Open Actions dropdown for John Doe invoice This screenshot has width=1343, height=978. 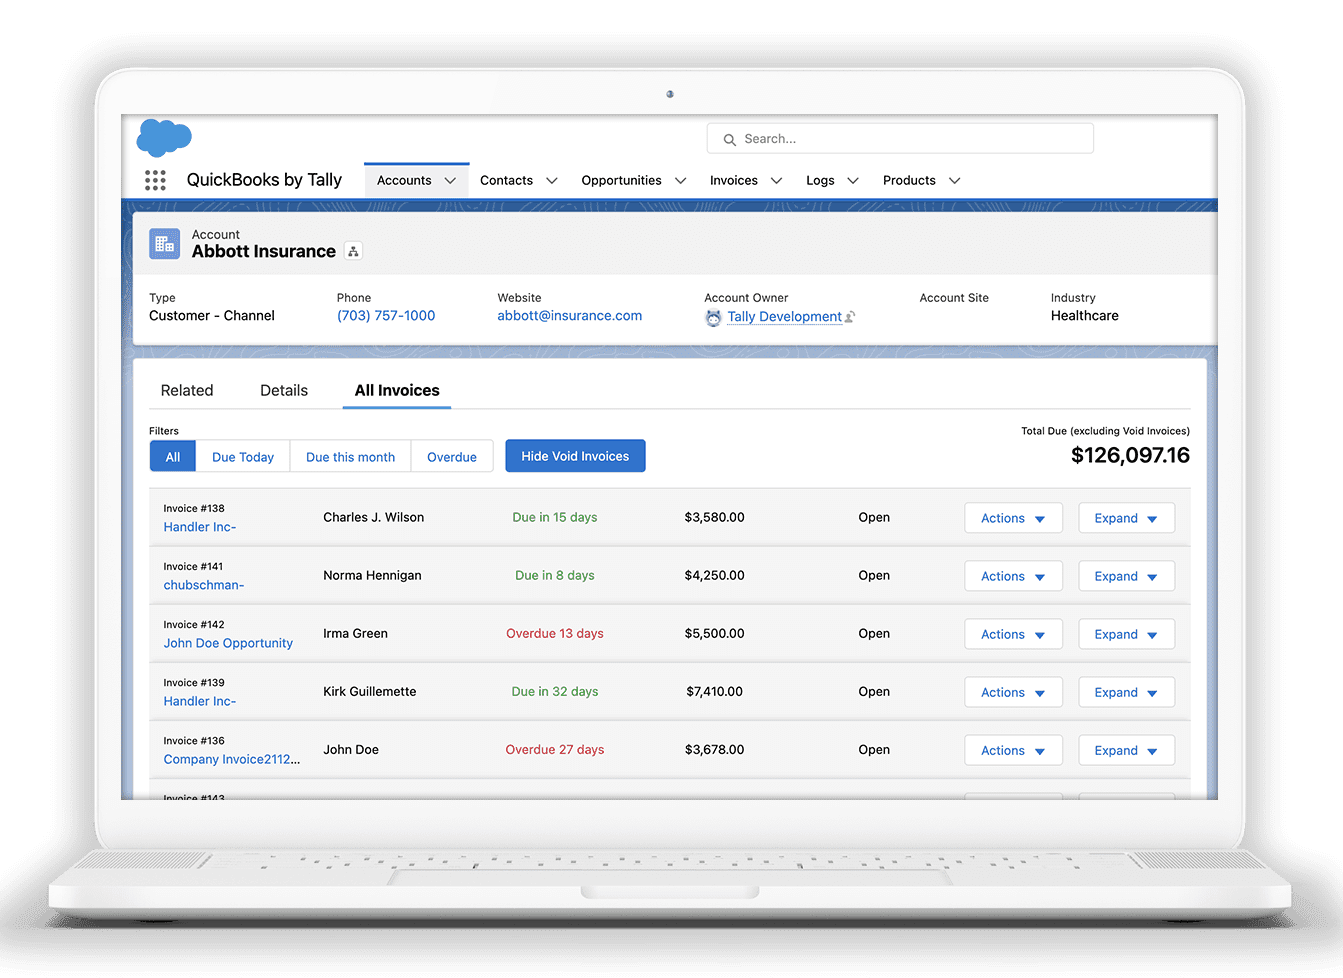[x=1013, y=750]
